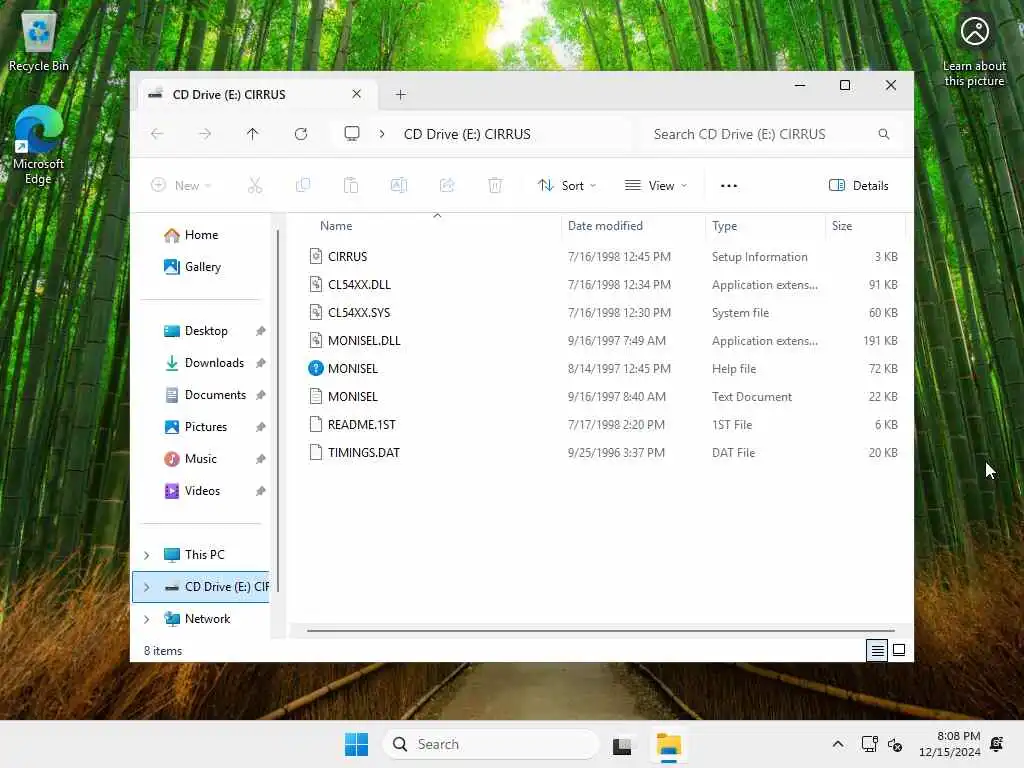1024x768 pixels.
Task: Open the network status tray icon
Action: pyautogui.click(x=869, y=744)
